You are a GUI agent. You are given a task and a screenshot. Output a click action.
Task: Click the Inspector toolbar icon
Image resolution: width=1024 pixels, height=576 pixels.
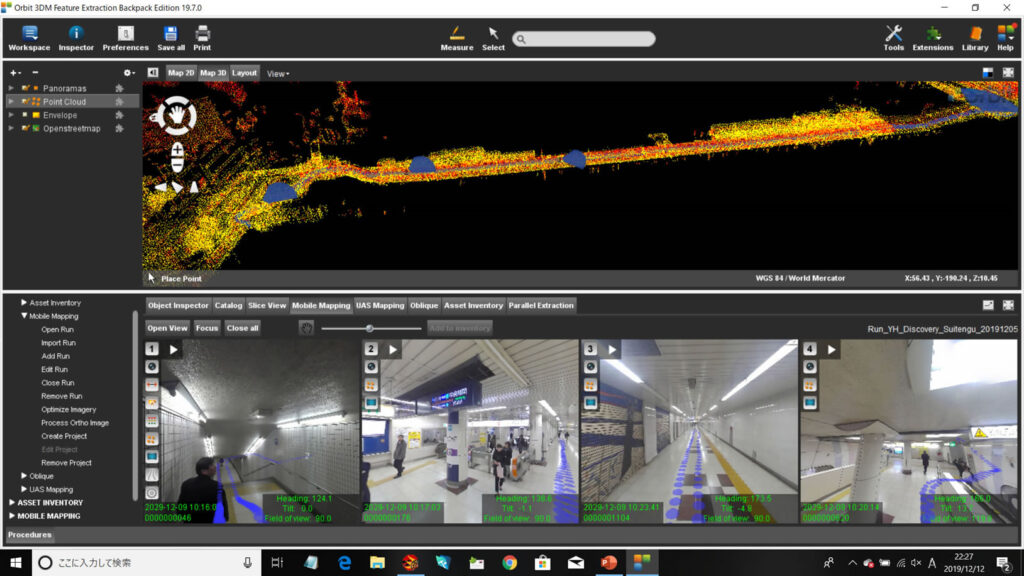coord(76,37)
